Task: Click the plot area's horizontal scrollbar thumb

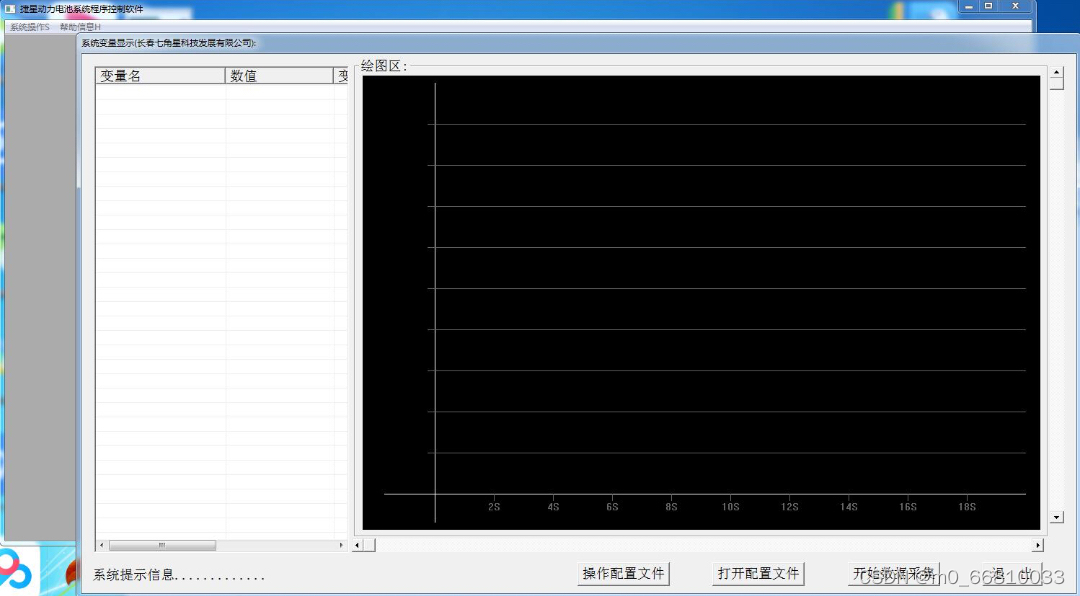Action: [x=369, y=545]
